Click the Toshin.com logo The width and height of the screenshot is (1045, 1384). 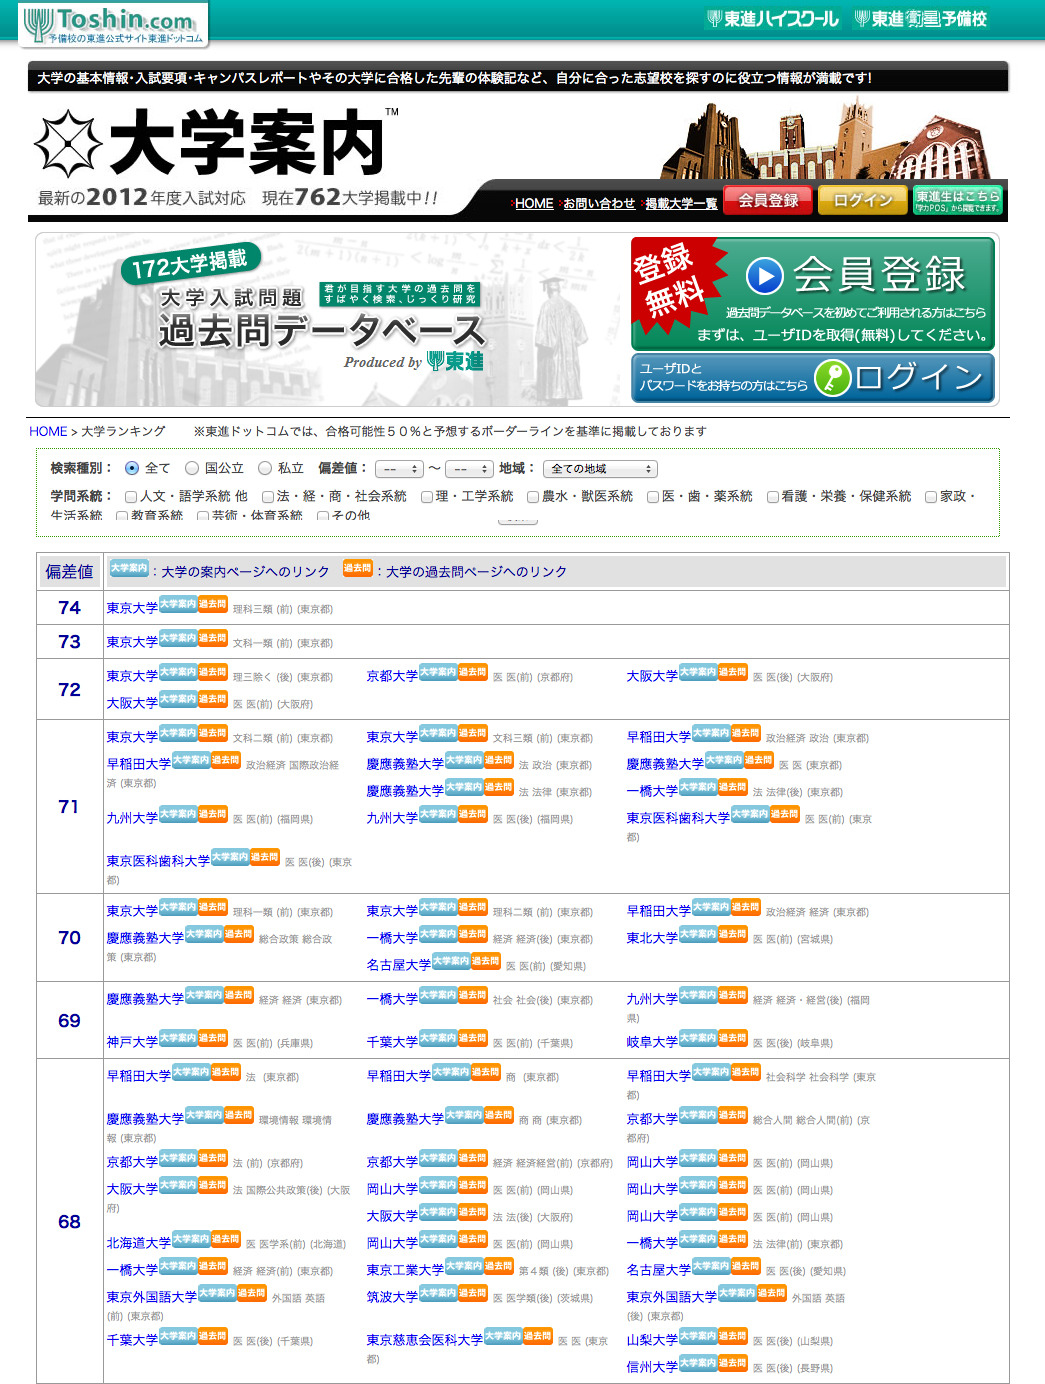[113, 25]
